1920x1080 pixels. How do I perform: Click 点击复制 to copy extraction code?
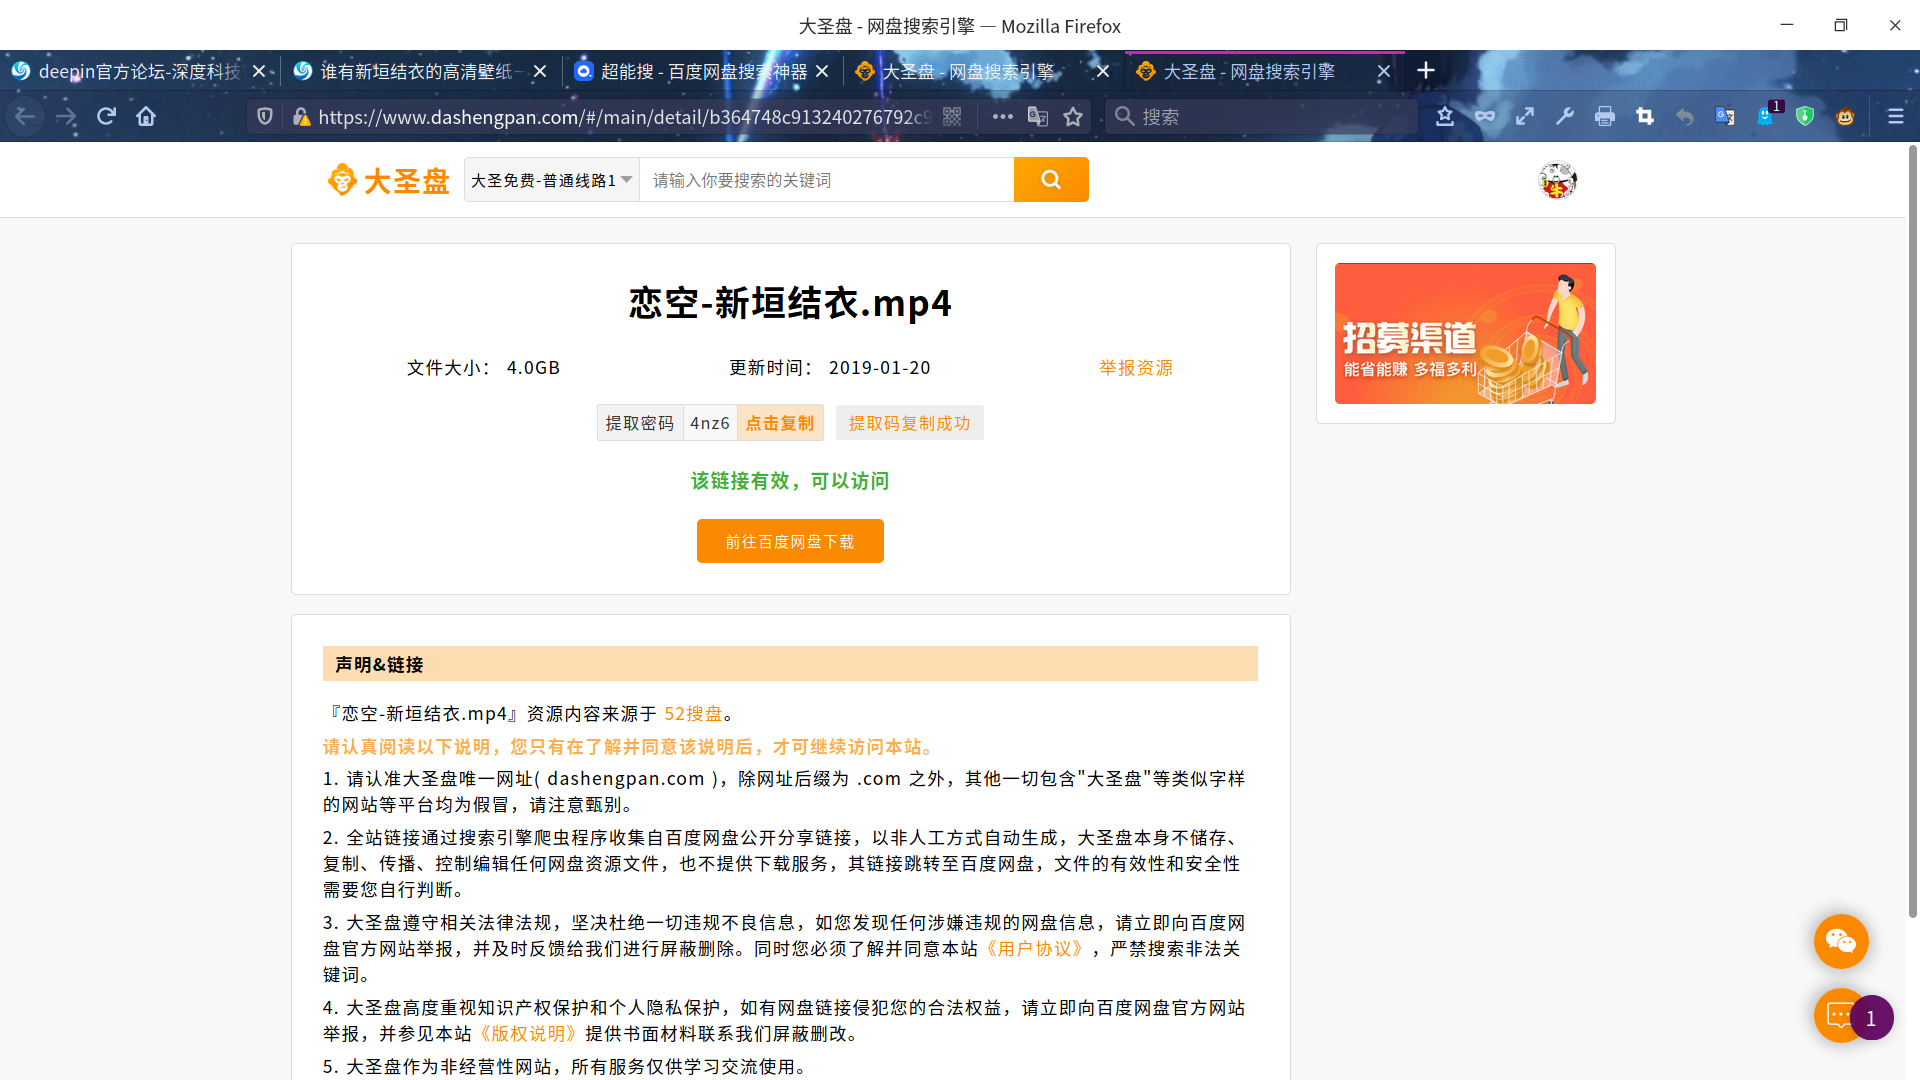(x=780, y=423)
